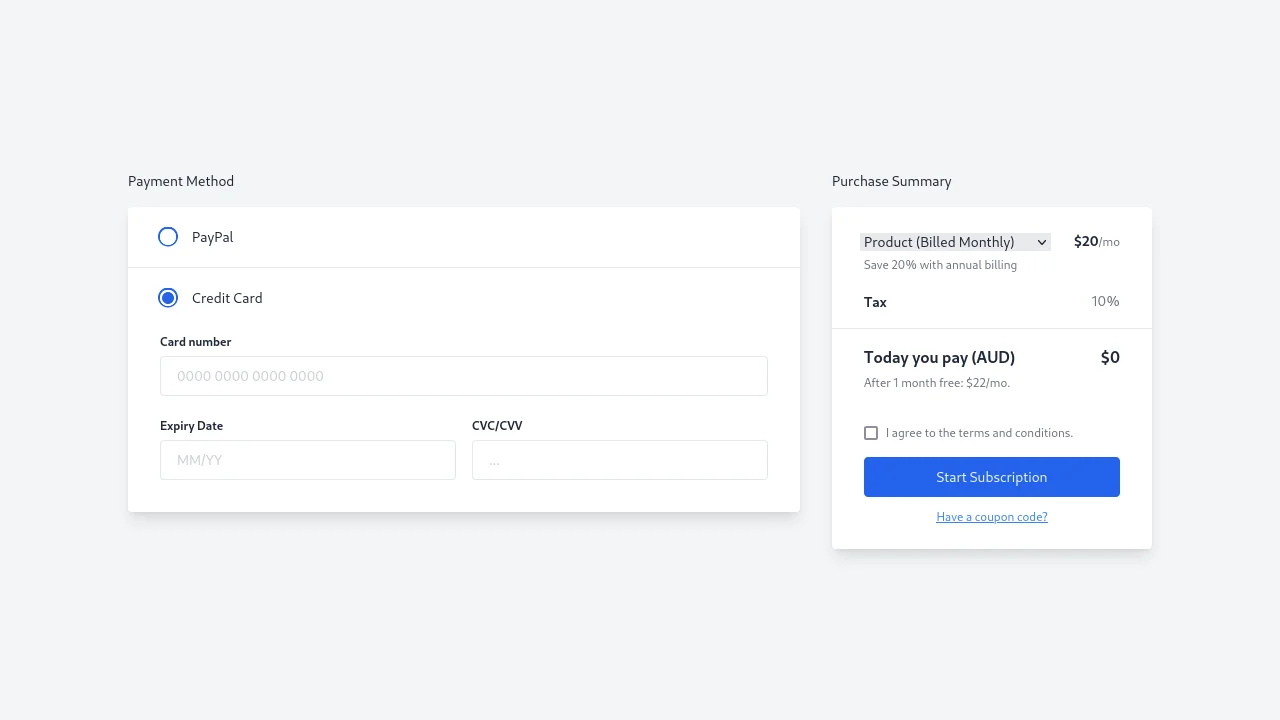This screenshot has width=1280, height=720.
Task: Check the terms and conditions agreement box
Action: tap(871, 432)
